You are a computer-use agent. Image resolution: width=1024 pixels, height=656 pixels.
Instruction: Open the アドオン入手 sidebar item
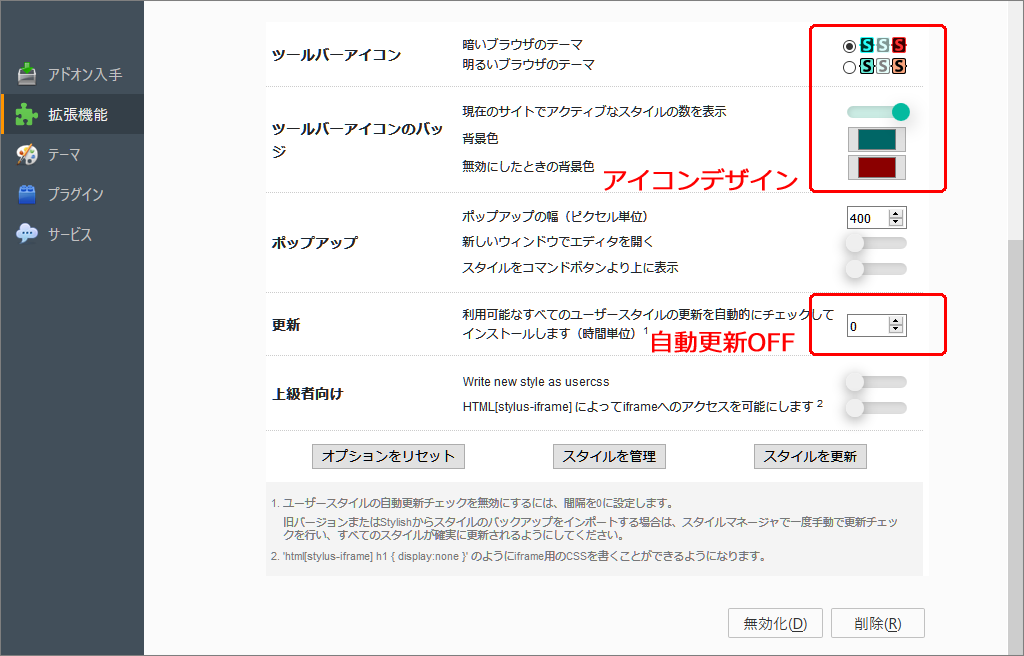(72, 74)
